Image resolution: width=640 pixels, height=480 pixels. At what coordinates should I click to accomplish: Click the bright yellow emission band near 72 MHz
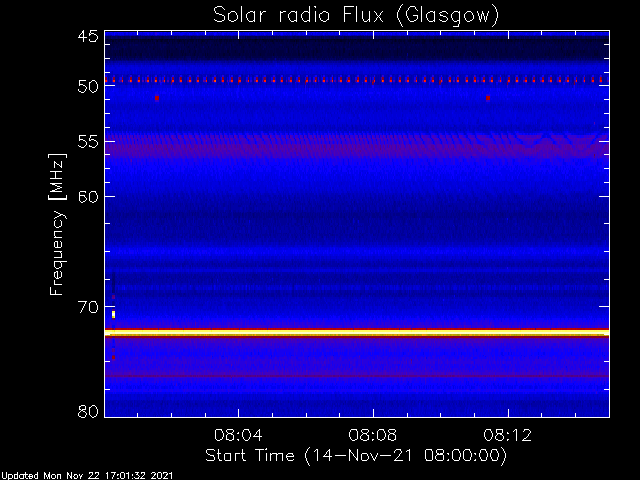[357, 333]
